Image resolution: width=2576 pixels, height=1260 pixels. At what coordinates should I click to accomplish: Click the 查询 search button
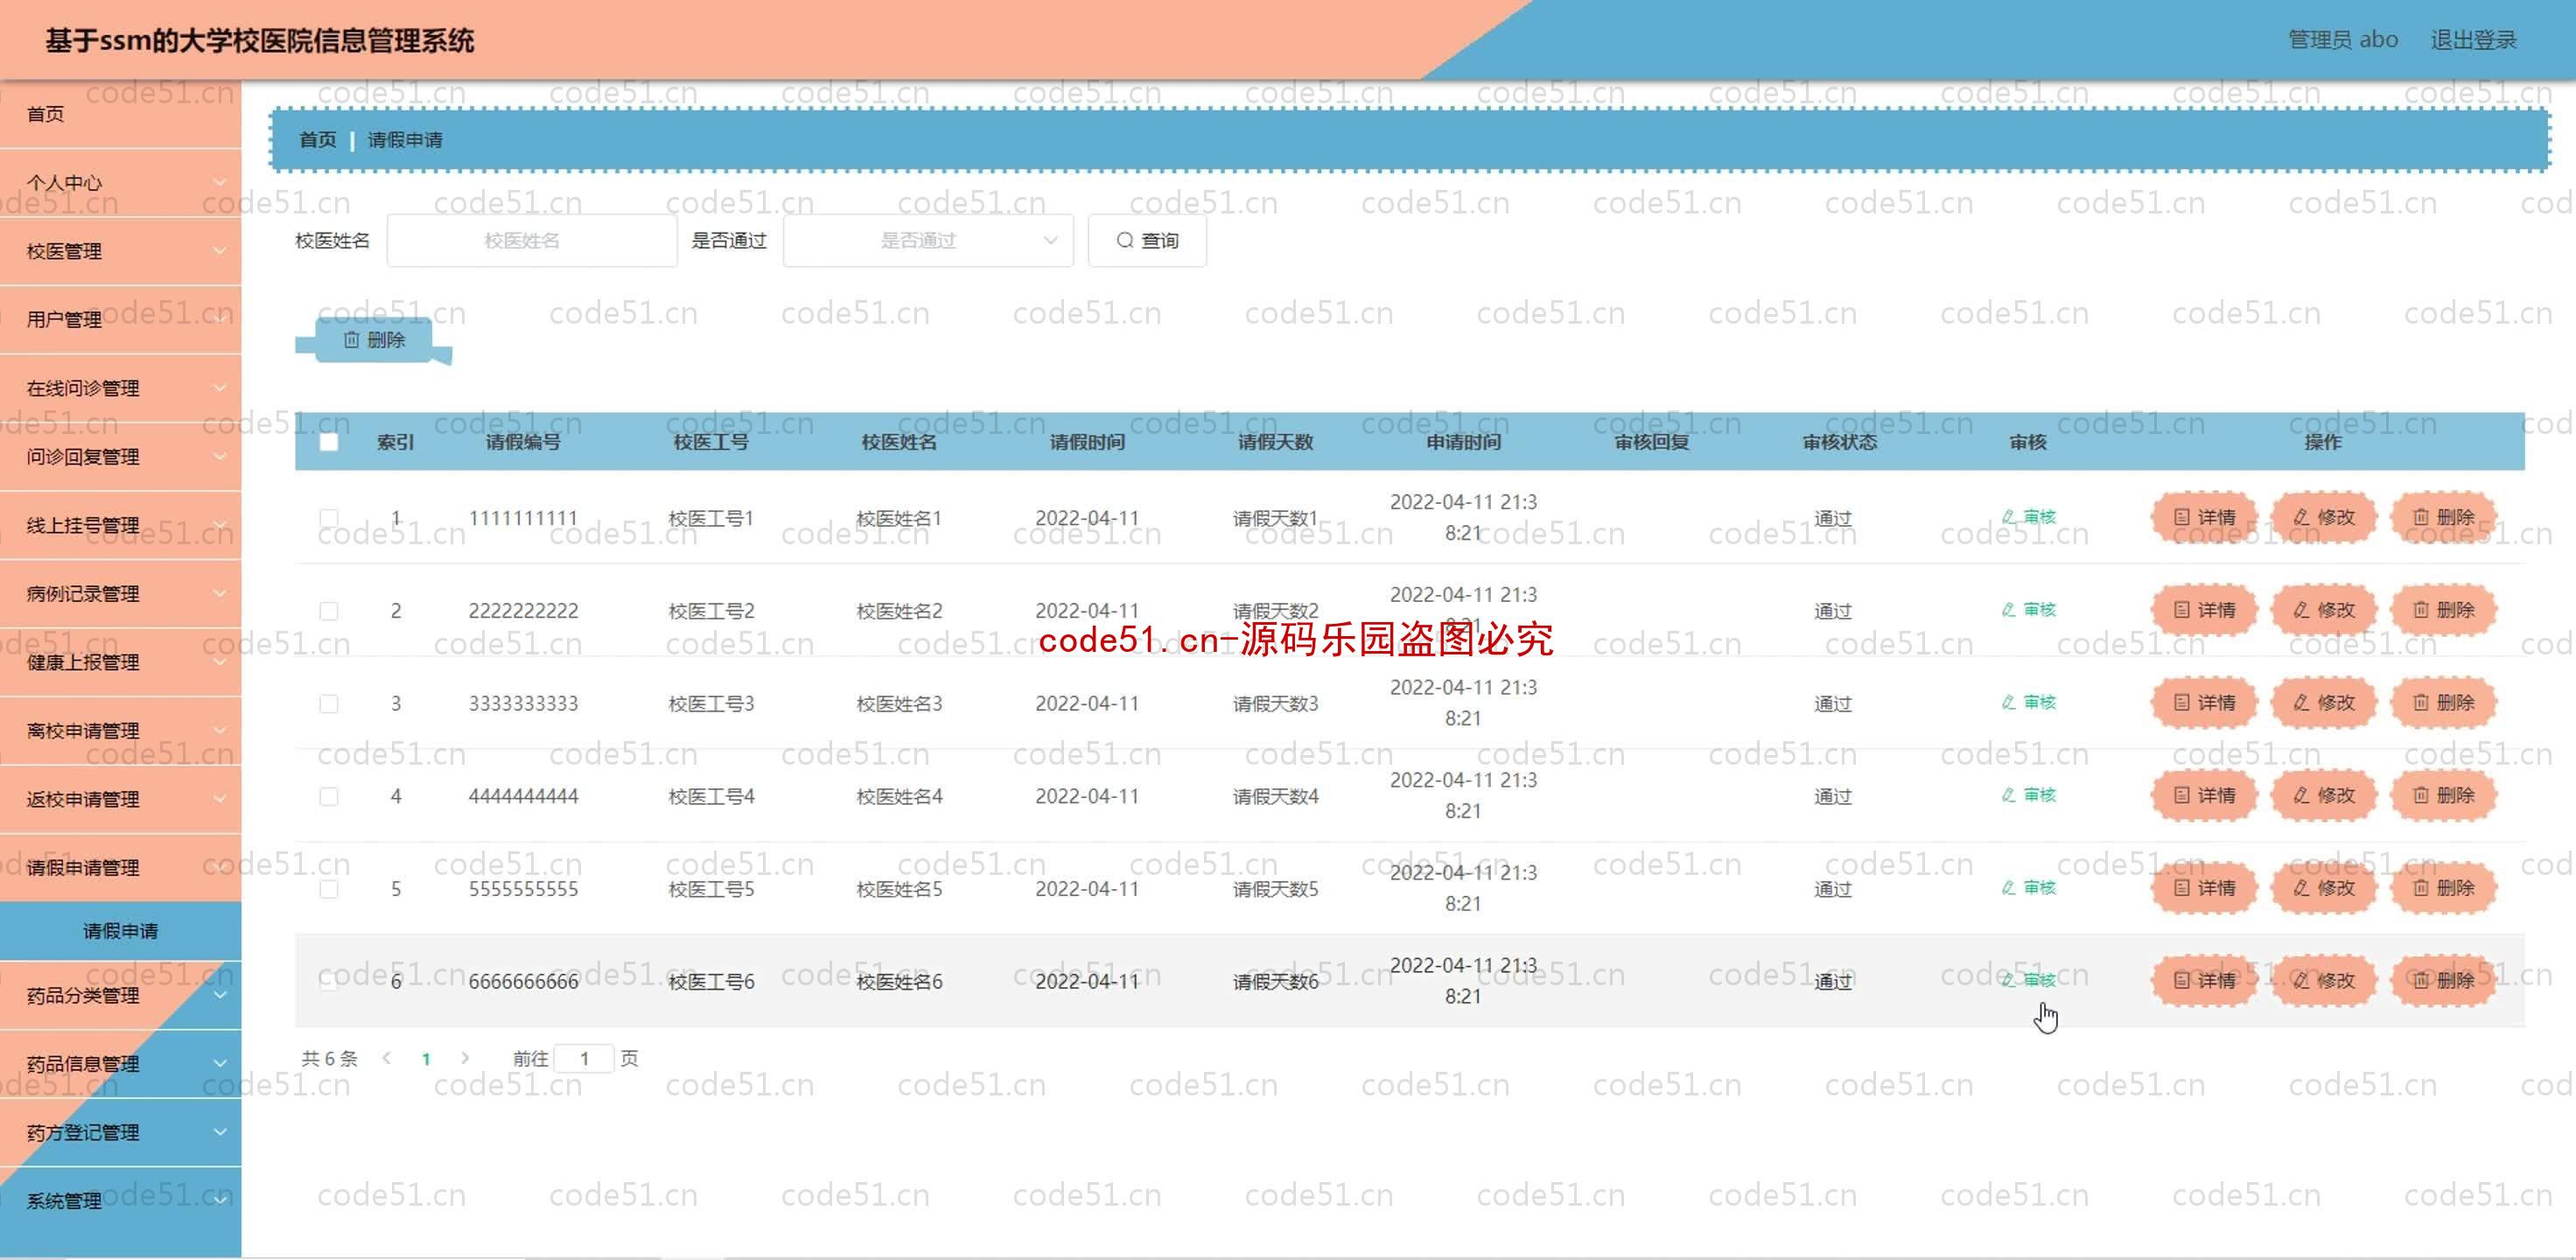pos(1147,241)
